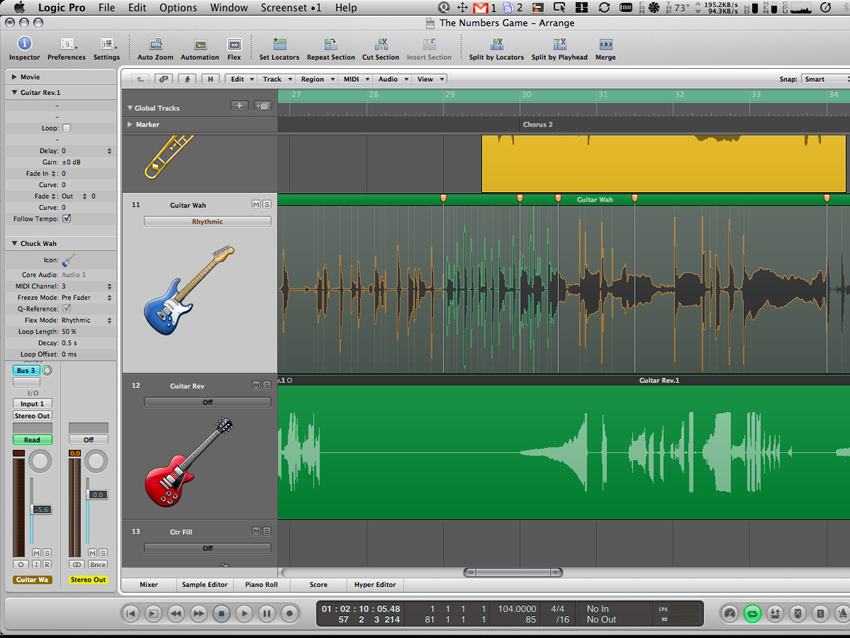Image resolution: width=850 pixels, height=638 pixels.
Task: Pause playback with pause button
Action: [267, 614]
